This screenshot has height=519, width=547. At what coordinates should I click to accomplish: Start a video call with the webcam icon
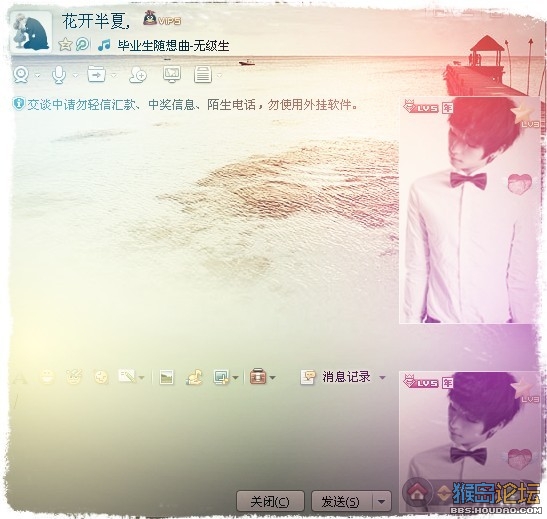[x=21, y=75]
